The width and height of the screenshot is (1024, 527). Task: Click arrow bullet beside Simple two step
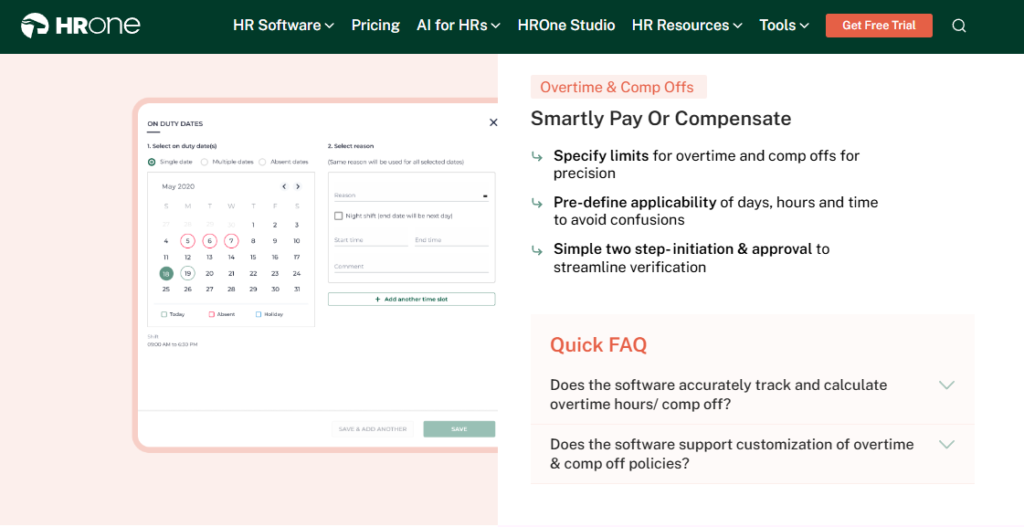tap(537, 250)
